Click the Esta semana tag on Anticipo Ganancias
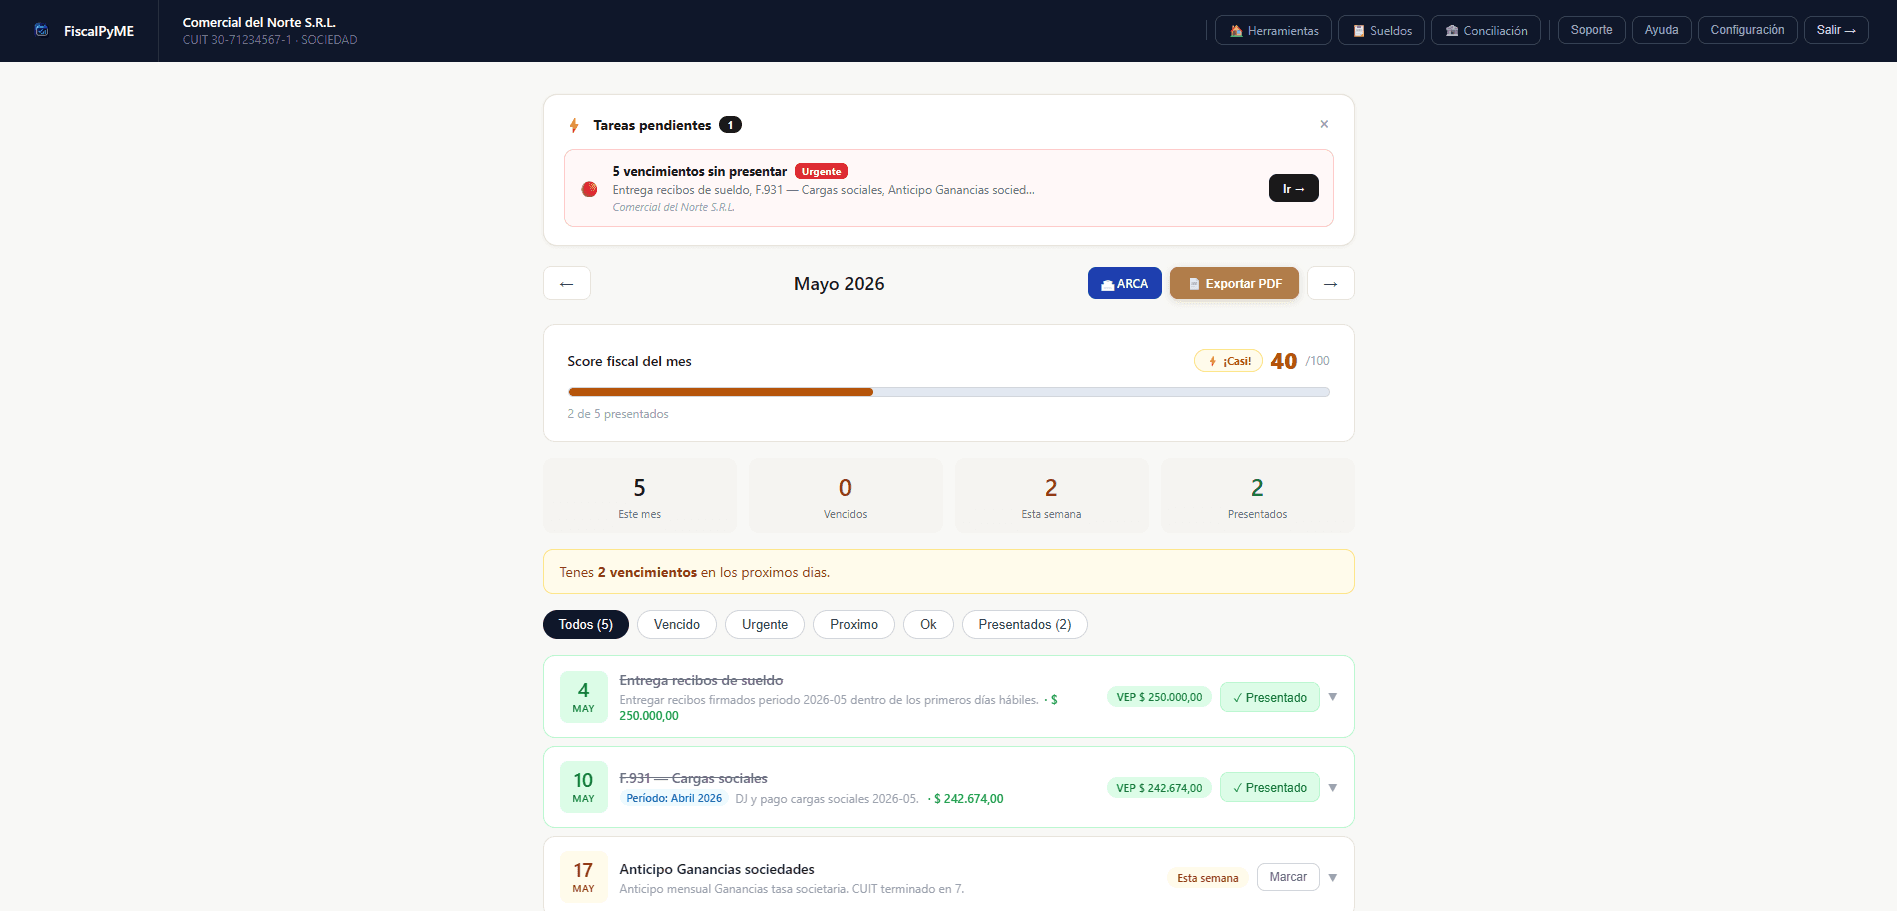The image size is (1897, 911). pyautogui.click(x=1207, y=878)
